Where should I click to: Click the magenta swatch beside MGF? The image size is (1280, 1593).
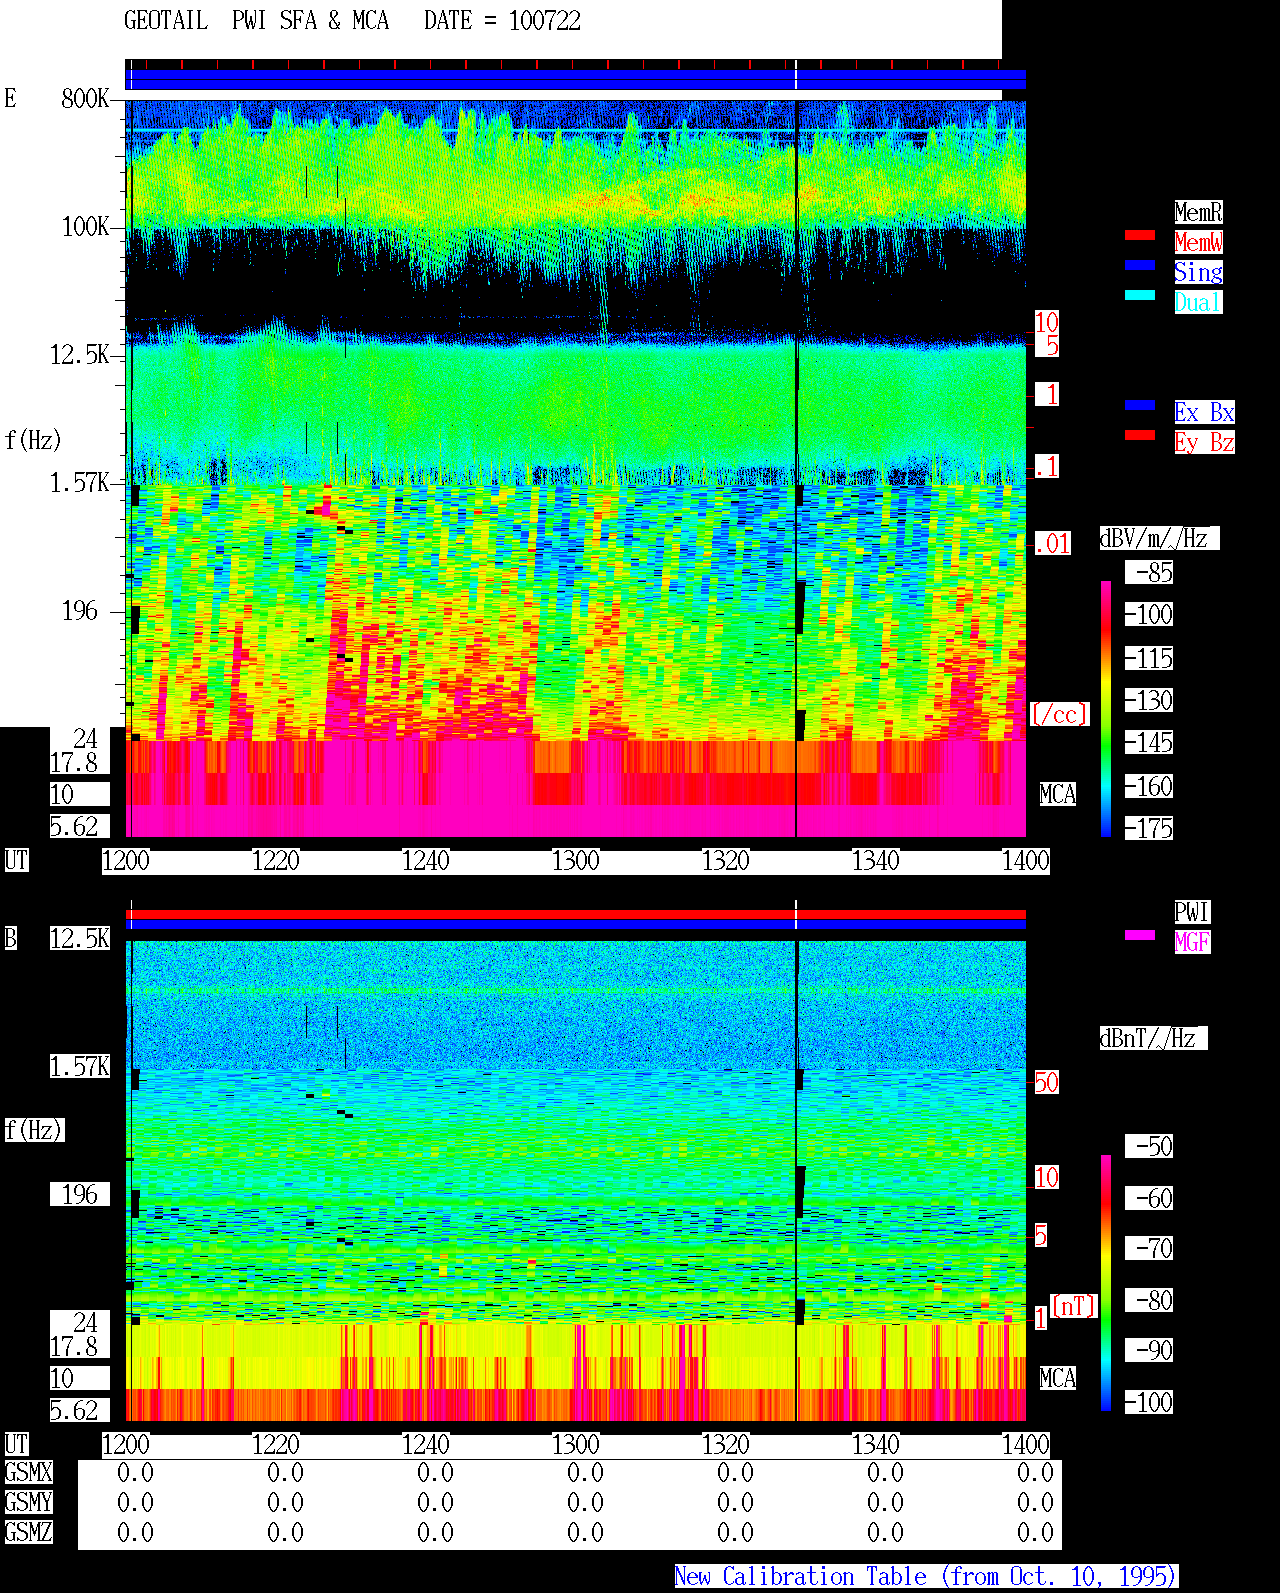tap(1139, 935)
